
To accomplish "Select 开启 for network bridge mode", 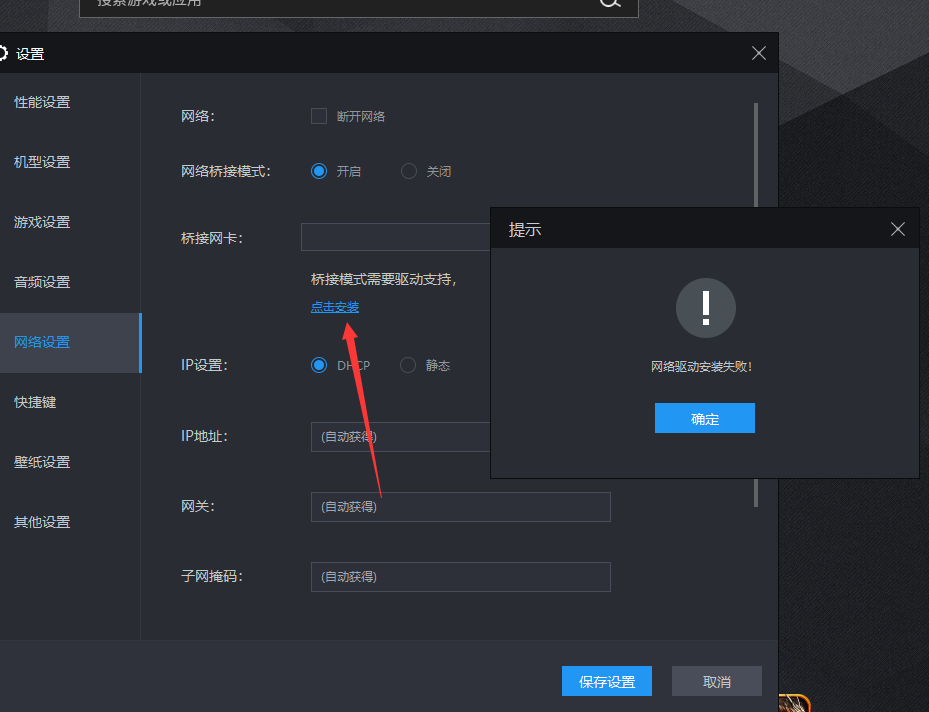I will pyautogui.click(x=319, y=171).
